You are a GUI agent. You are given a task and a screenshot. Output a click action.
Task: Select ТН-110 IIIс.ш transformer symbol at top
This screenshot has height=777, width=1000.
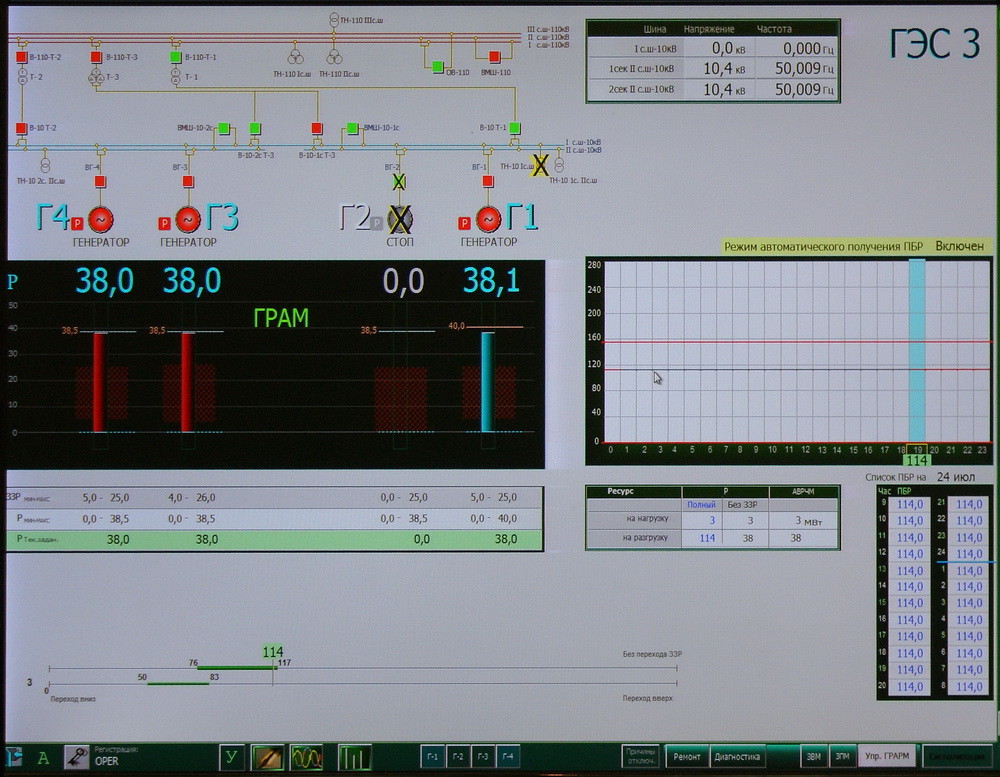334,20
